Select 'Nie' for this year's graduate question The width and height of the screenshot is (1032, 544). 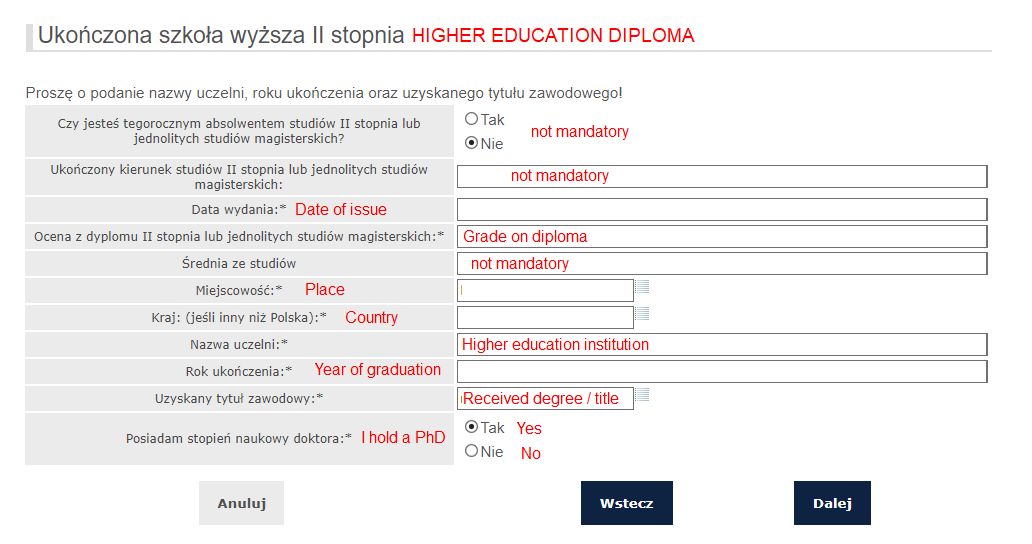472,143
